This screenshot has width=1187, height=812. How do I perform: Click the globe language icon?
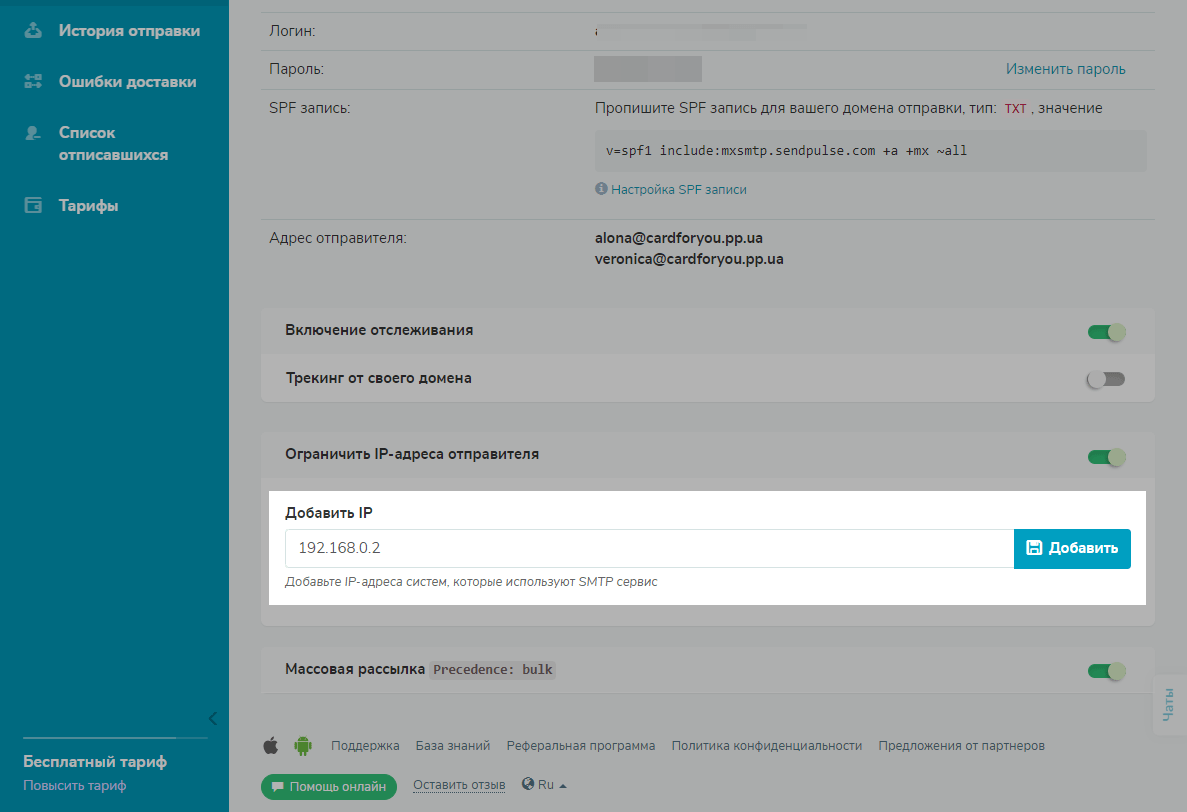coord(527,785)
